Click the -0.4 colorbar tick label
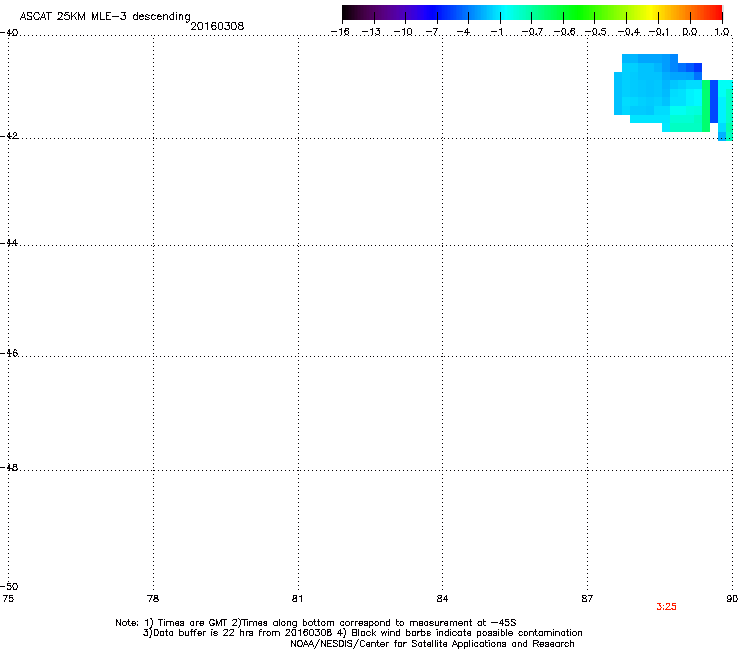The height and width of the screenshot is (650, 740). [x=628, y=32]
